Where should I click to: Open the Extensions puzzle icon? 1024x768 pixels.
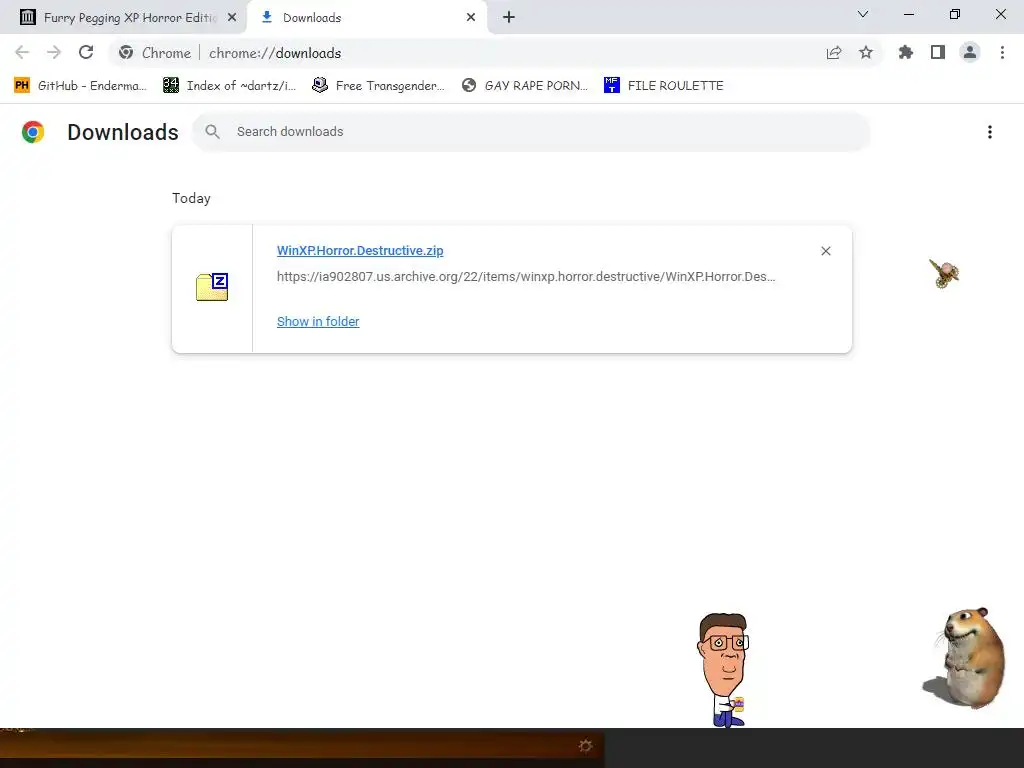[x=905, y=52]
